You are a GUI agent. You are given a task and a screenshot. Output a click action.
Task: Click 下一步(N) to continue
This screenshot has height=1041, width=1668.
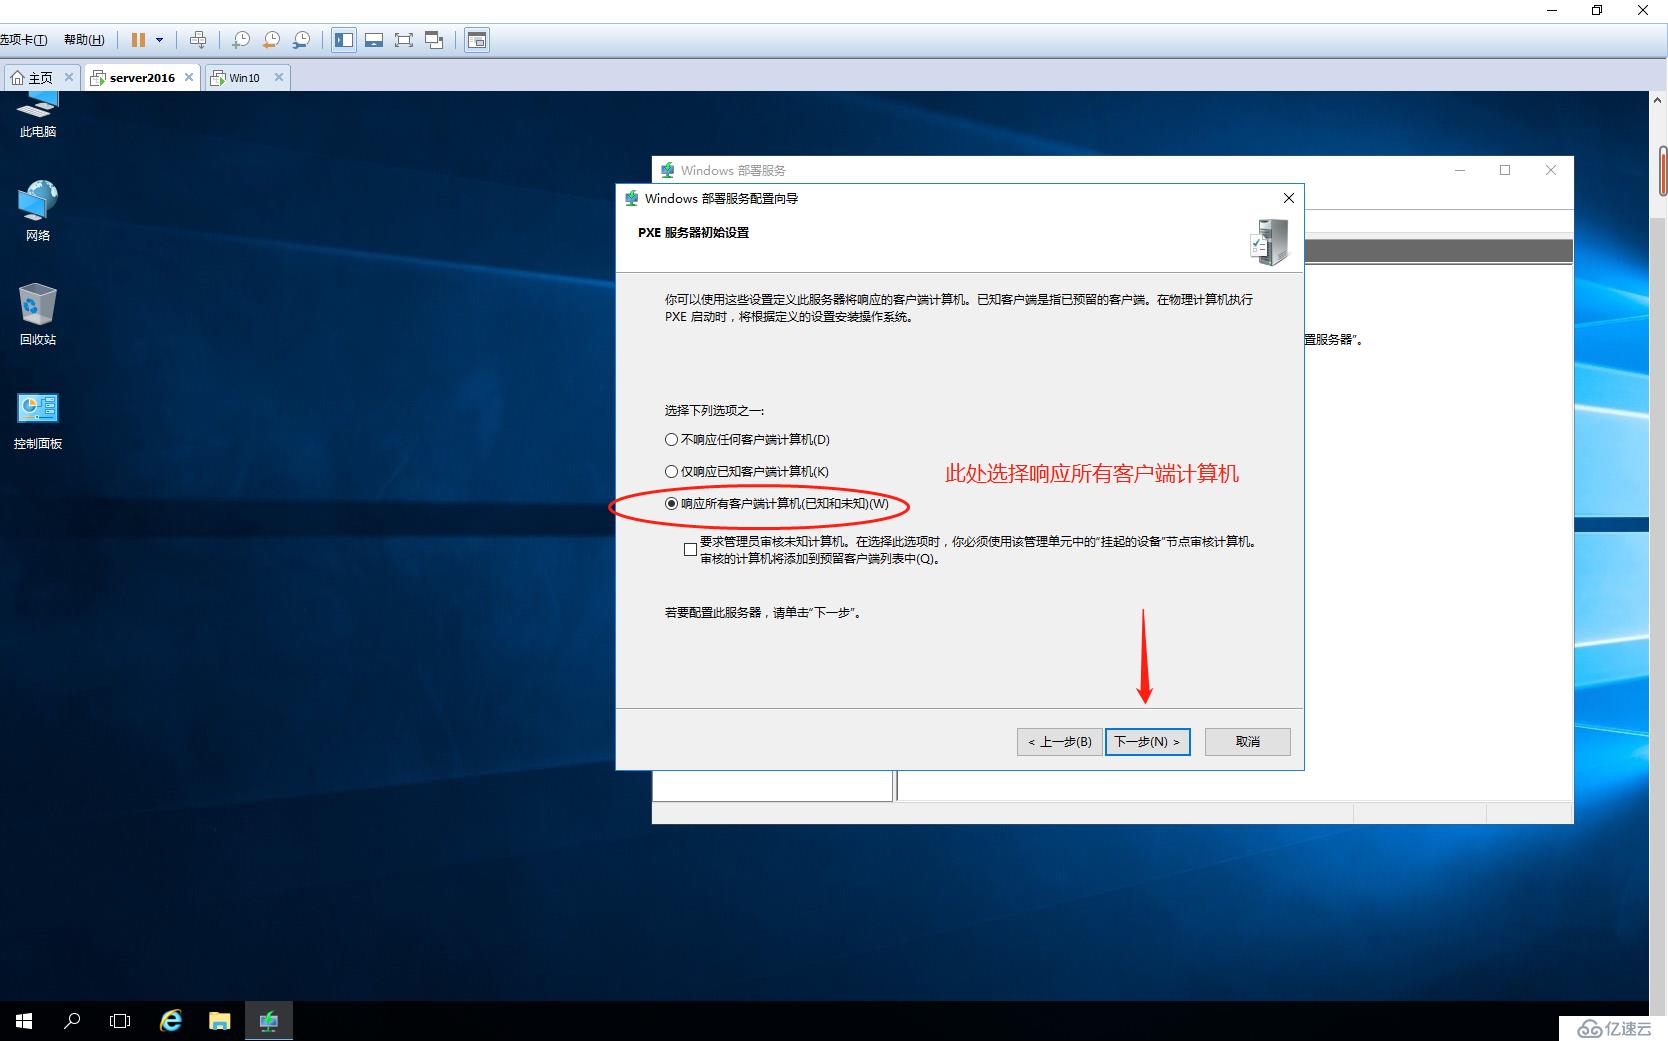coord(1147,741)
